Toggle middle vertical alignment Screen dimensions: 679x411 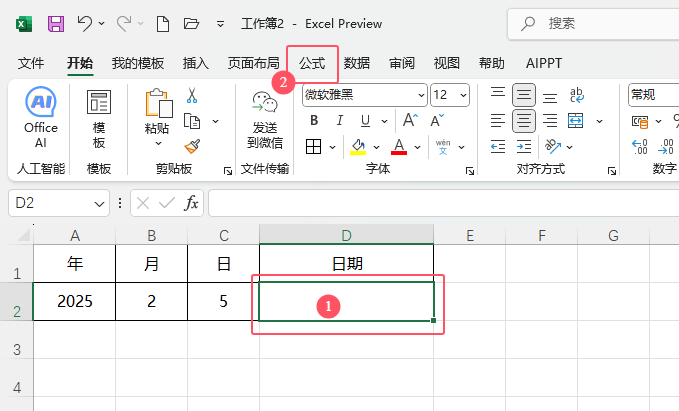[x=524, y=95]
